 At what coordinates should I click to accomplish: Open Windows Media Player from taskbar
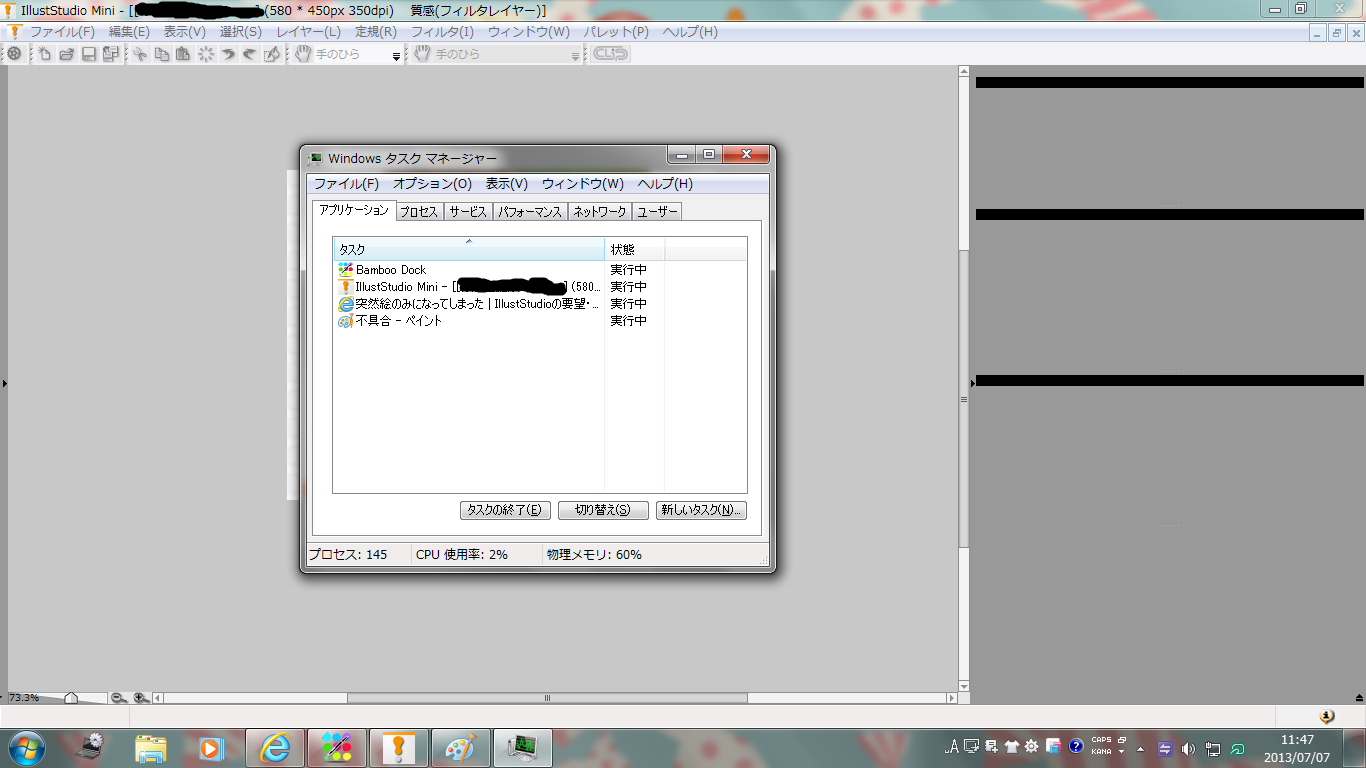point(211,748)
